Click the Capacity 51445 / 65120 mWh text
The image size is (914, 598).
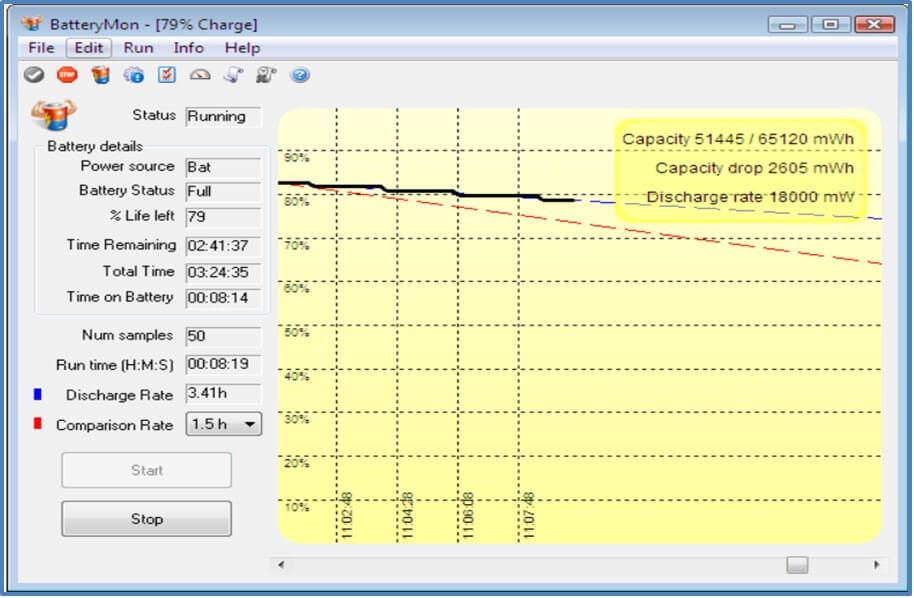[x=738, y=139]
